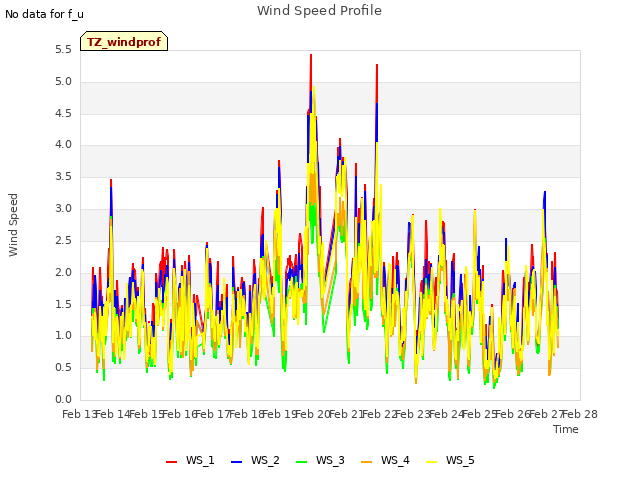The height and width of the screenshot is (480, 640).
Task: Click the Time x-axis label
Action: [x=566, y=429]
